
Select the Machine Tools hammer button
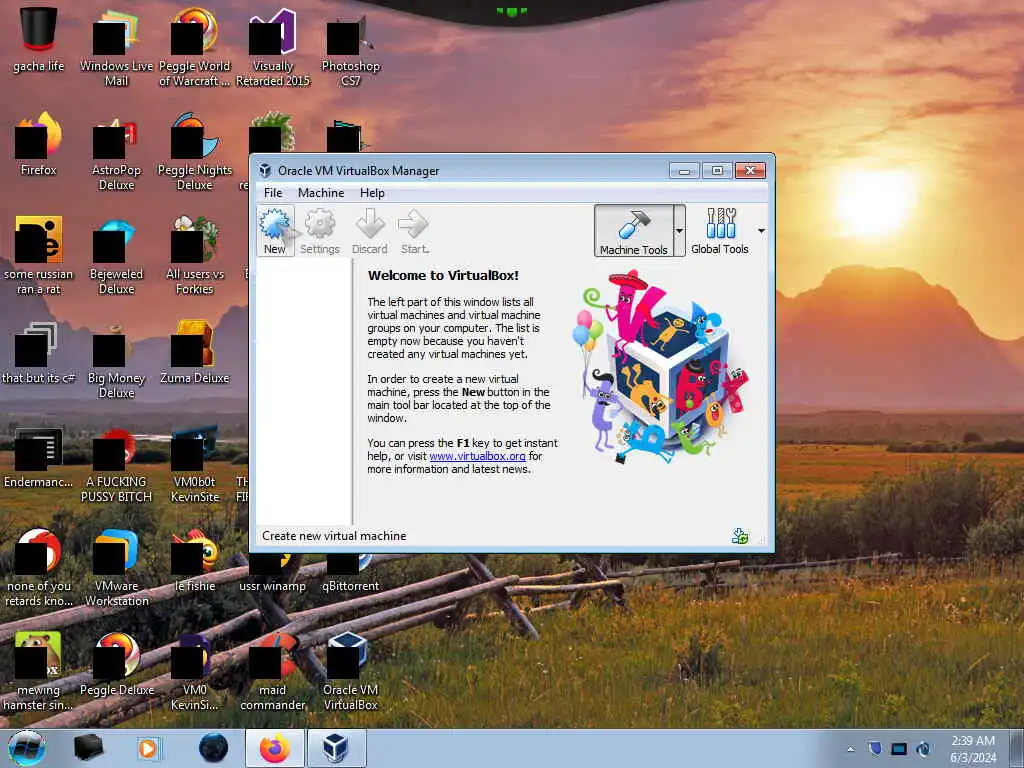(x=633, y=231)
